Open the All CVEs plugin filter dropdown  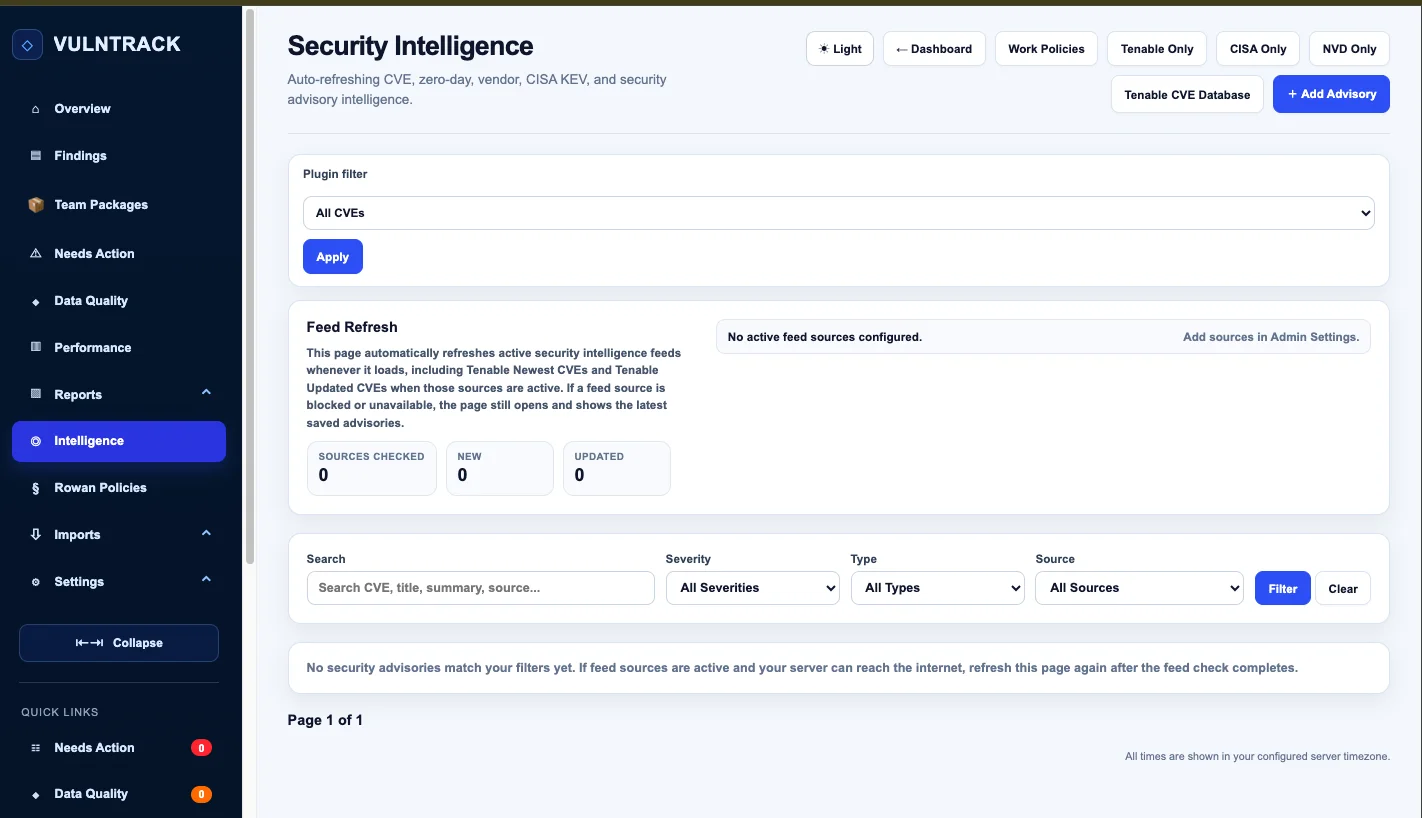tap(838, 213)
